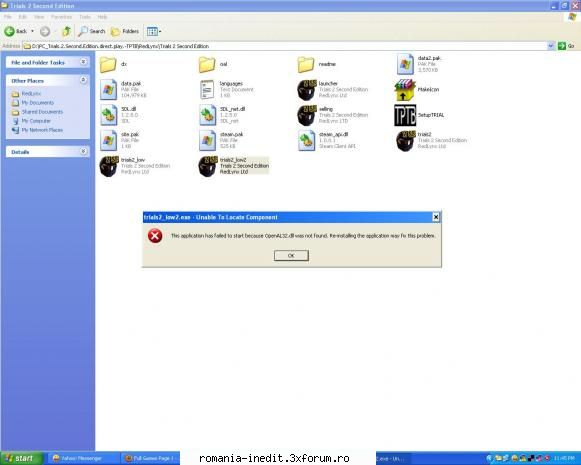
Task: Select the languages text document
Action: 207,90
